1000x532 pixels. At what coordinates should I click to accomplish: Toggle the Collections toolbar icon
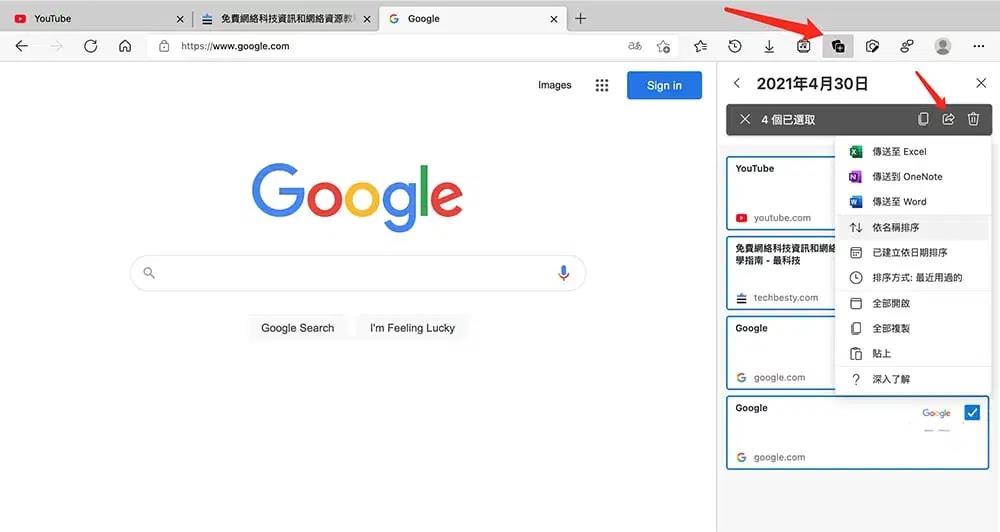(838, 46)
